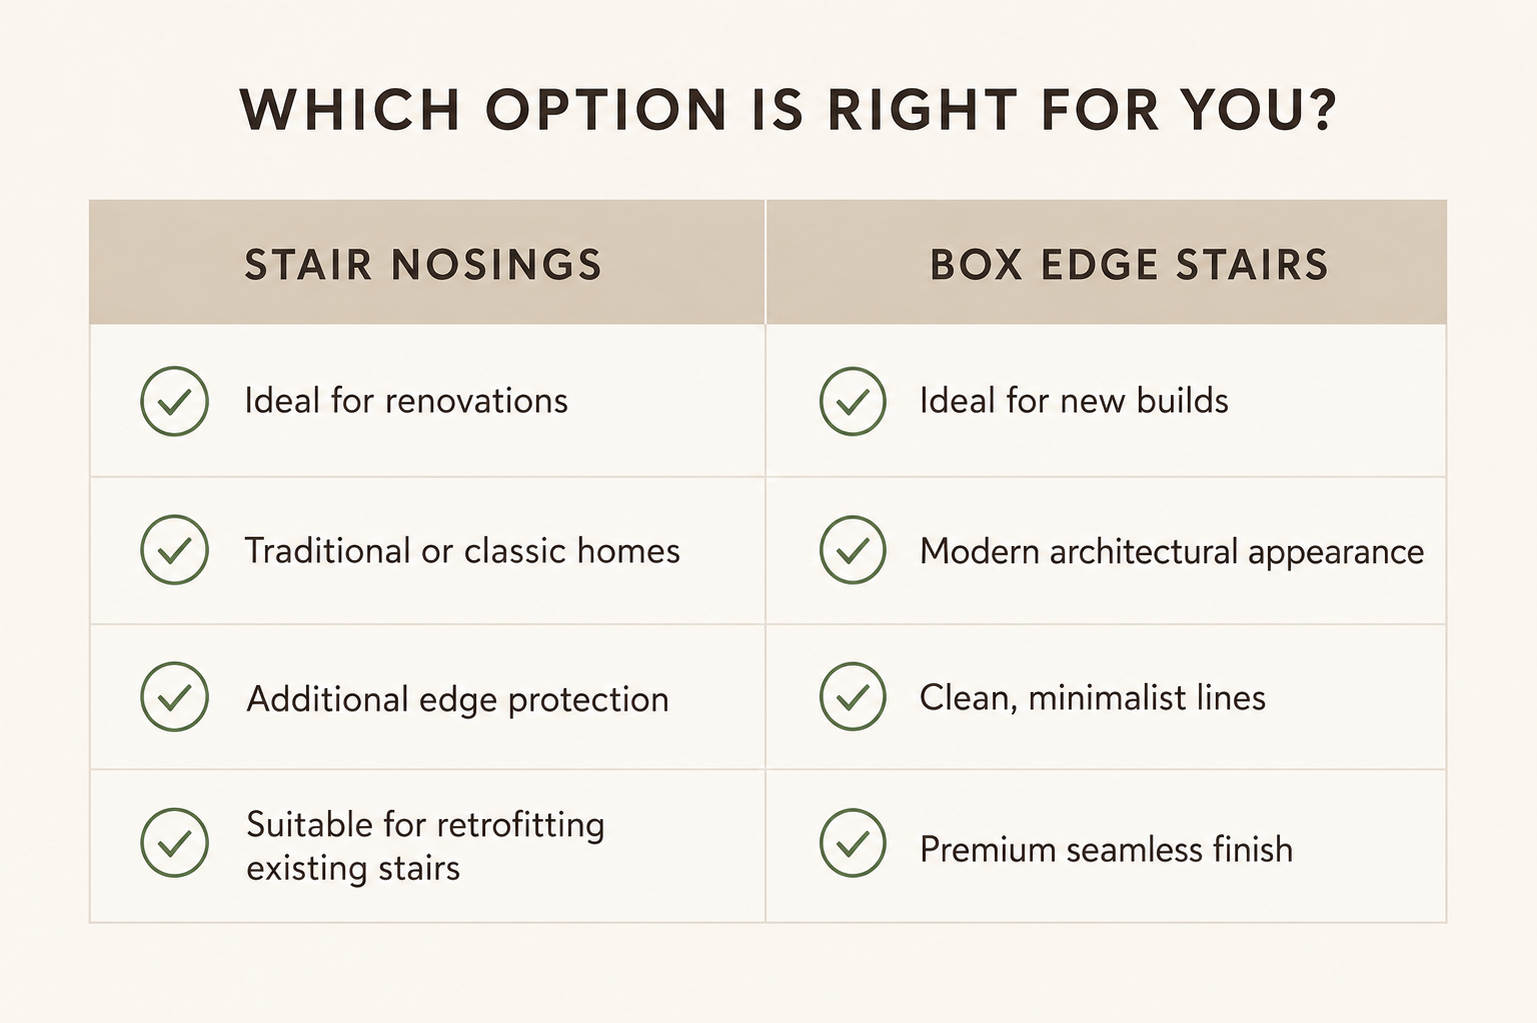Click checkmark next to Suitable for retrofitting

pyautogui.click(x=174, y=843)
